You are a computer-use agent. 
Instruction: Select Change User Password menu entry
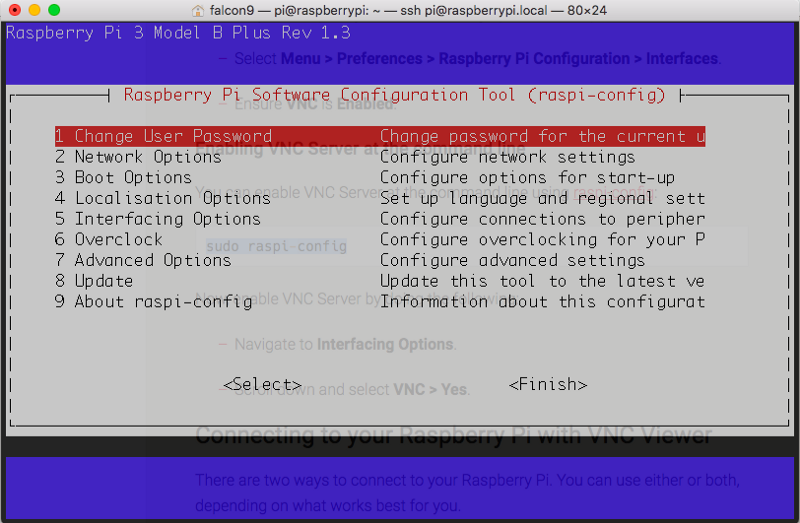[163, 136]
